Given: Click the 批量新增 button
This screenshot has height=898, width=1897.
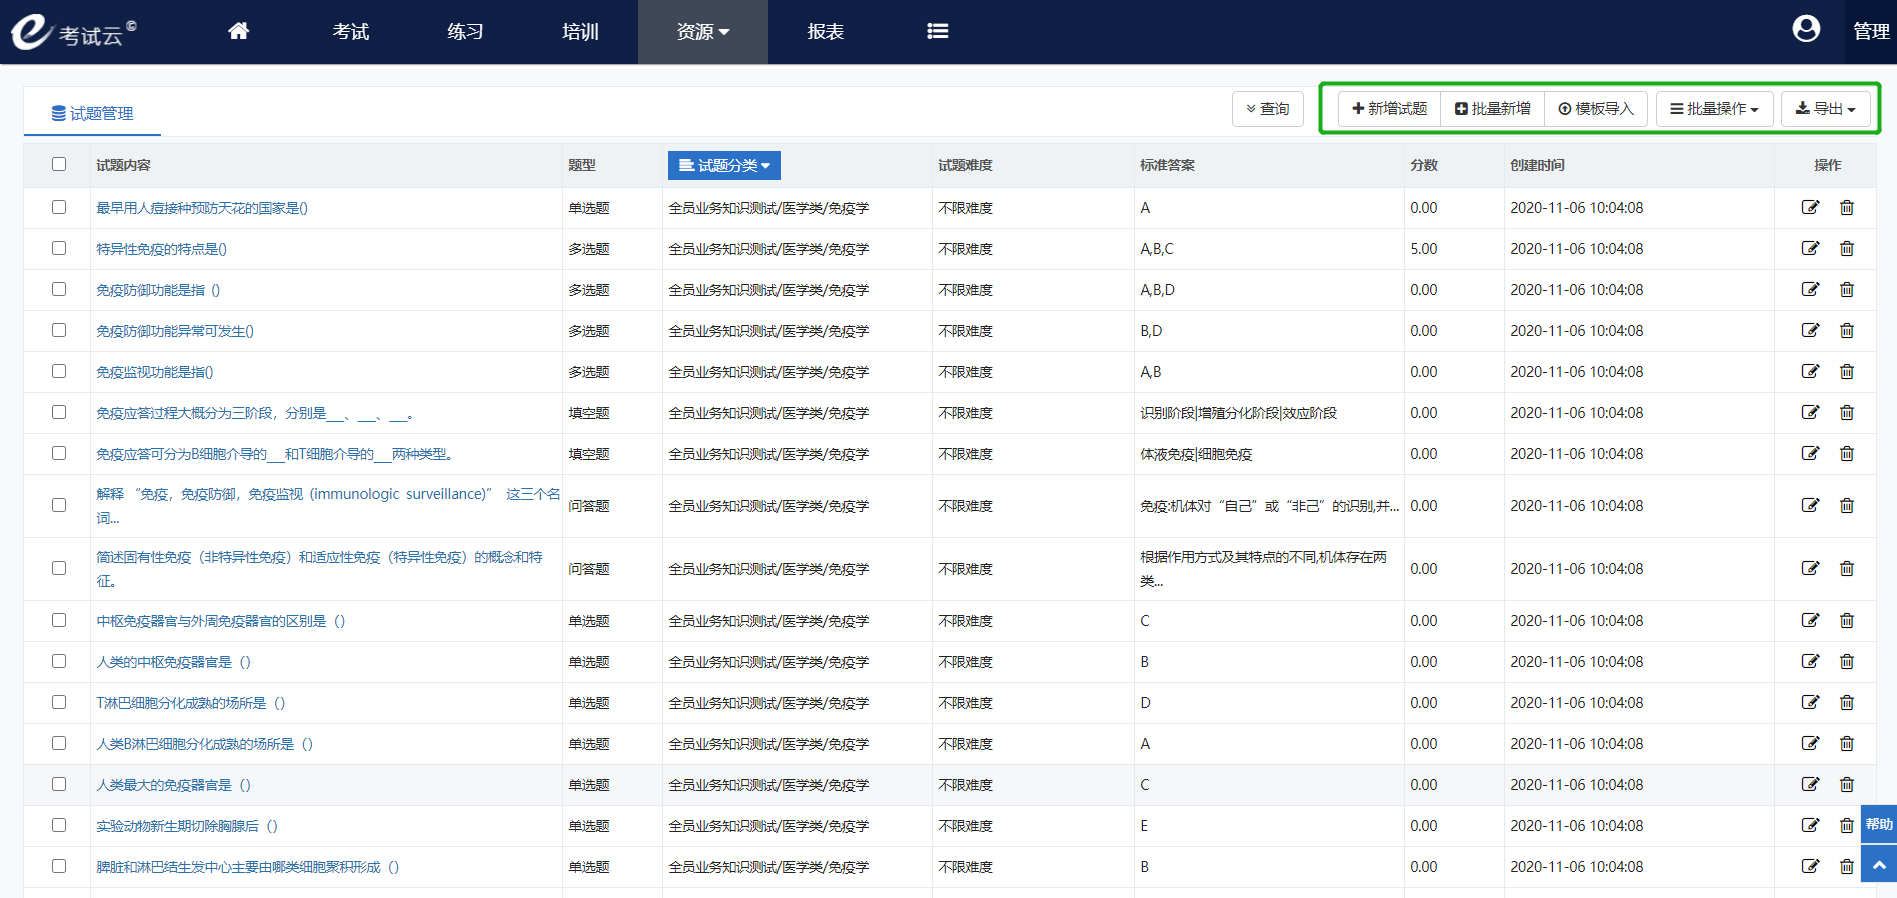Looking at the screenshot, I should [1492, 109].
